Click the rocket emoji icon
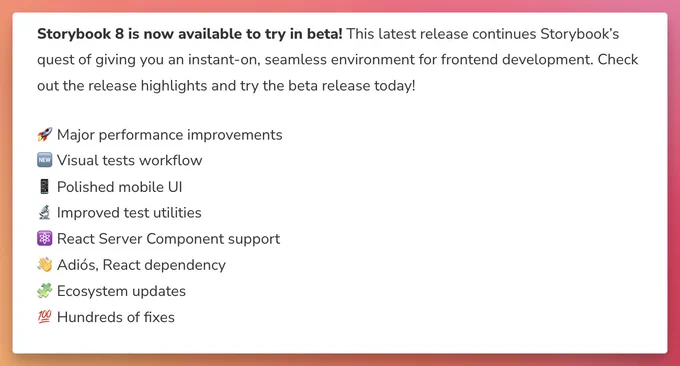Viewport: 680px width, 366px height. 44,134
